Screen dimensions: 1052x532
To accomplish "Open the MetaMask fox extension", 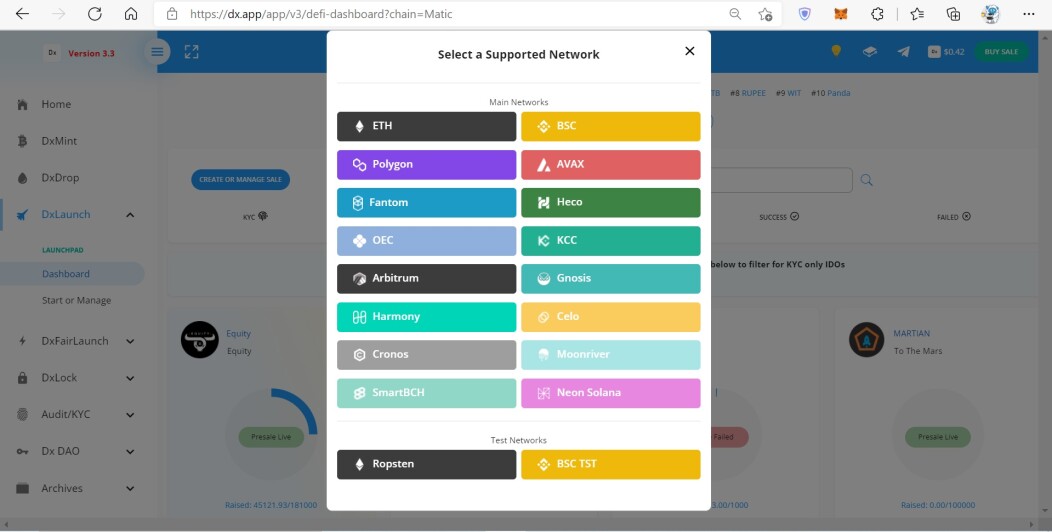I will tap(841, 14).
